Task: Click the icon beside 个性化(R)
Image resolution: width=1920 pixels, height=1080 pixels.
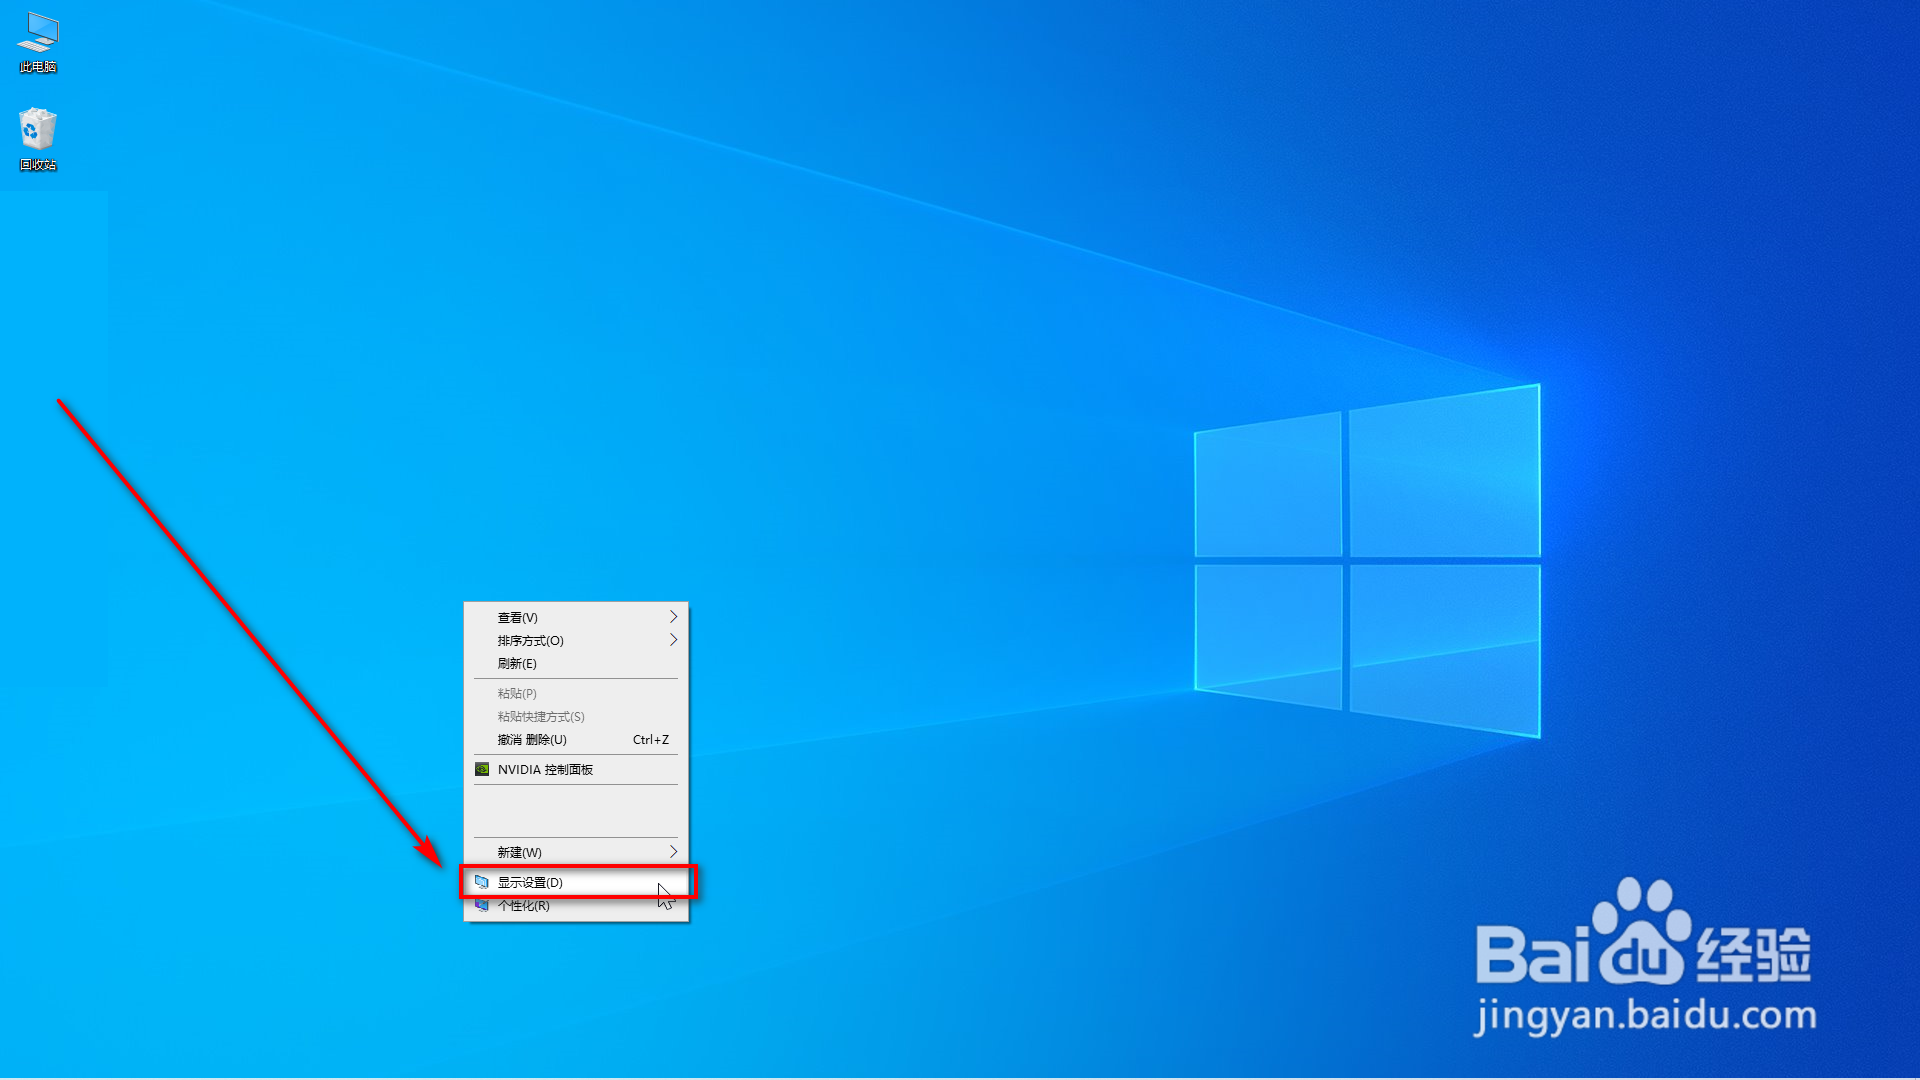Action: [x=482, y=906]
